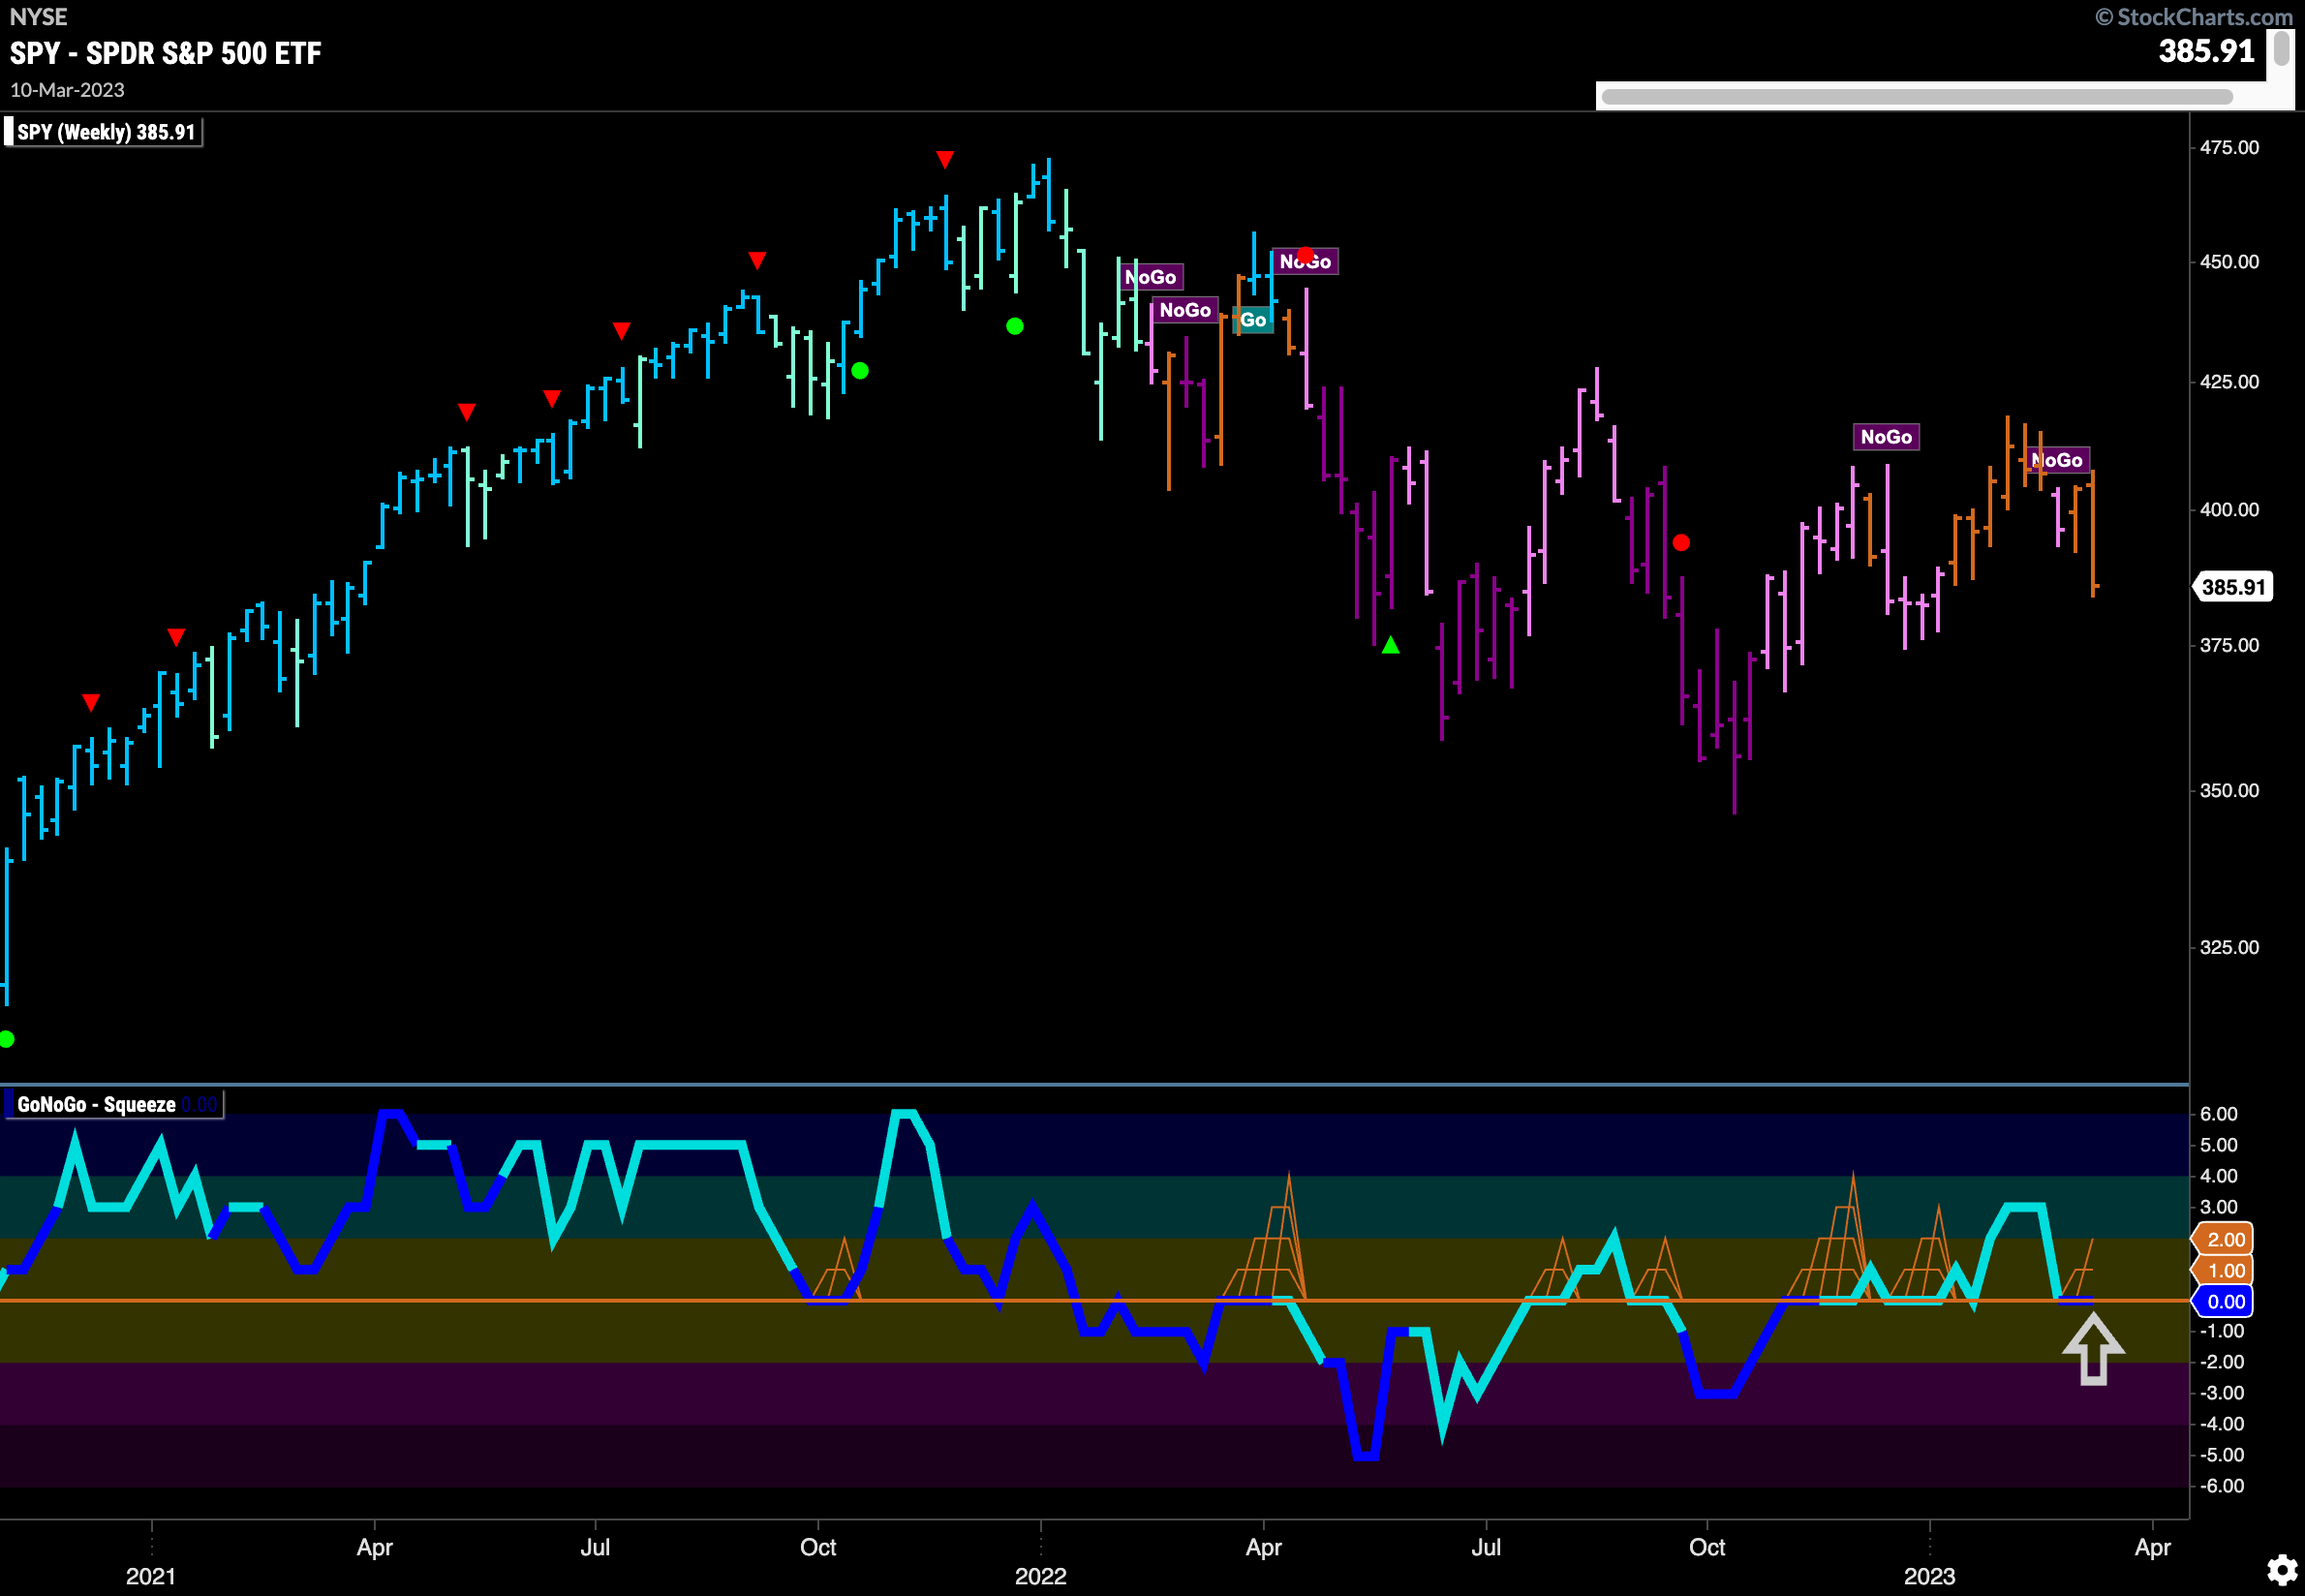Click the green circle marker near December 2021
Image resolution: width=2305 pixels, height=1596 pixels.
click(1015, 326)
